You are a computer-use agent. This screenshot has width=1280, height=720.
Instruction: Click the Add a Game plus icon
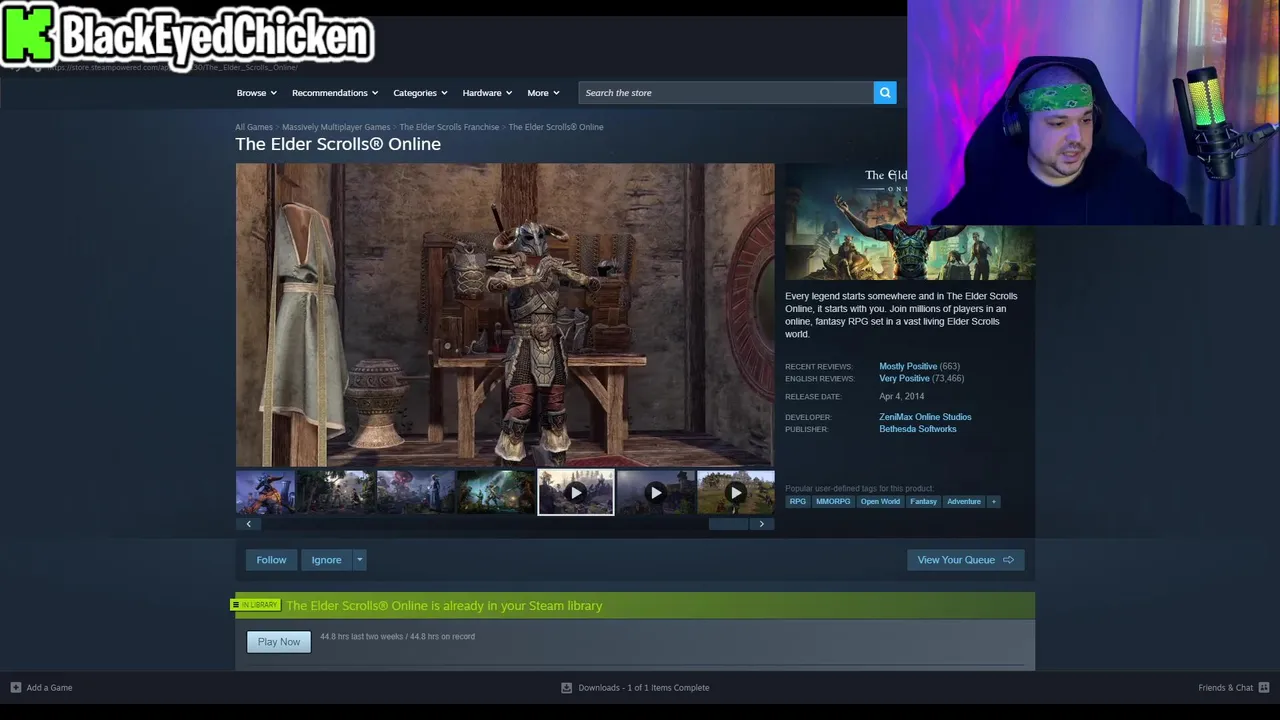[15, 688]
